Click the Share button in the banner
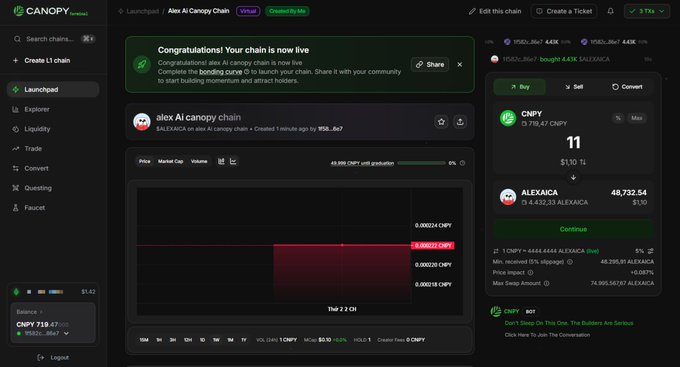680x367 pixels. 430,65
